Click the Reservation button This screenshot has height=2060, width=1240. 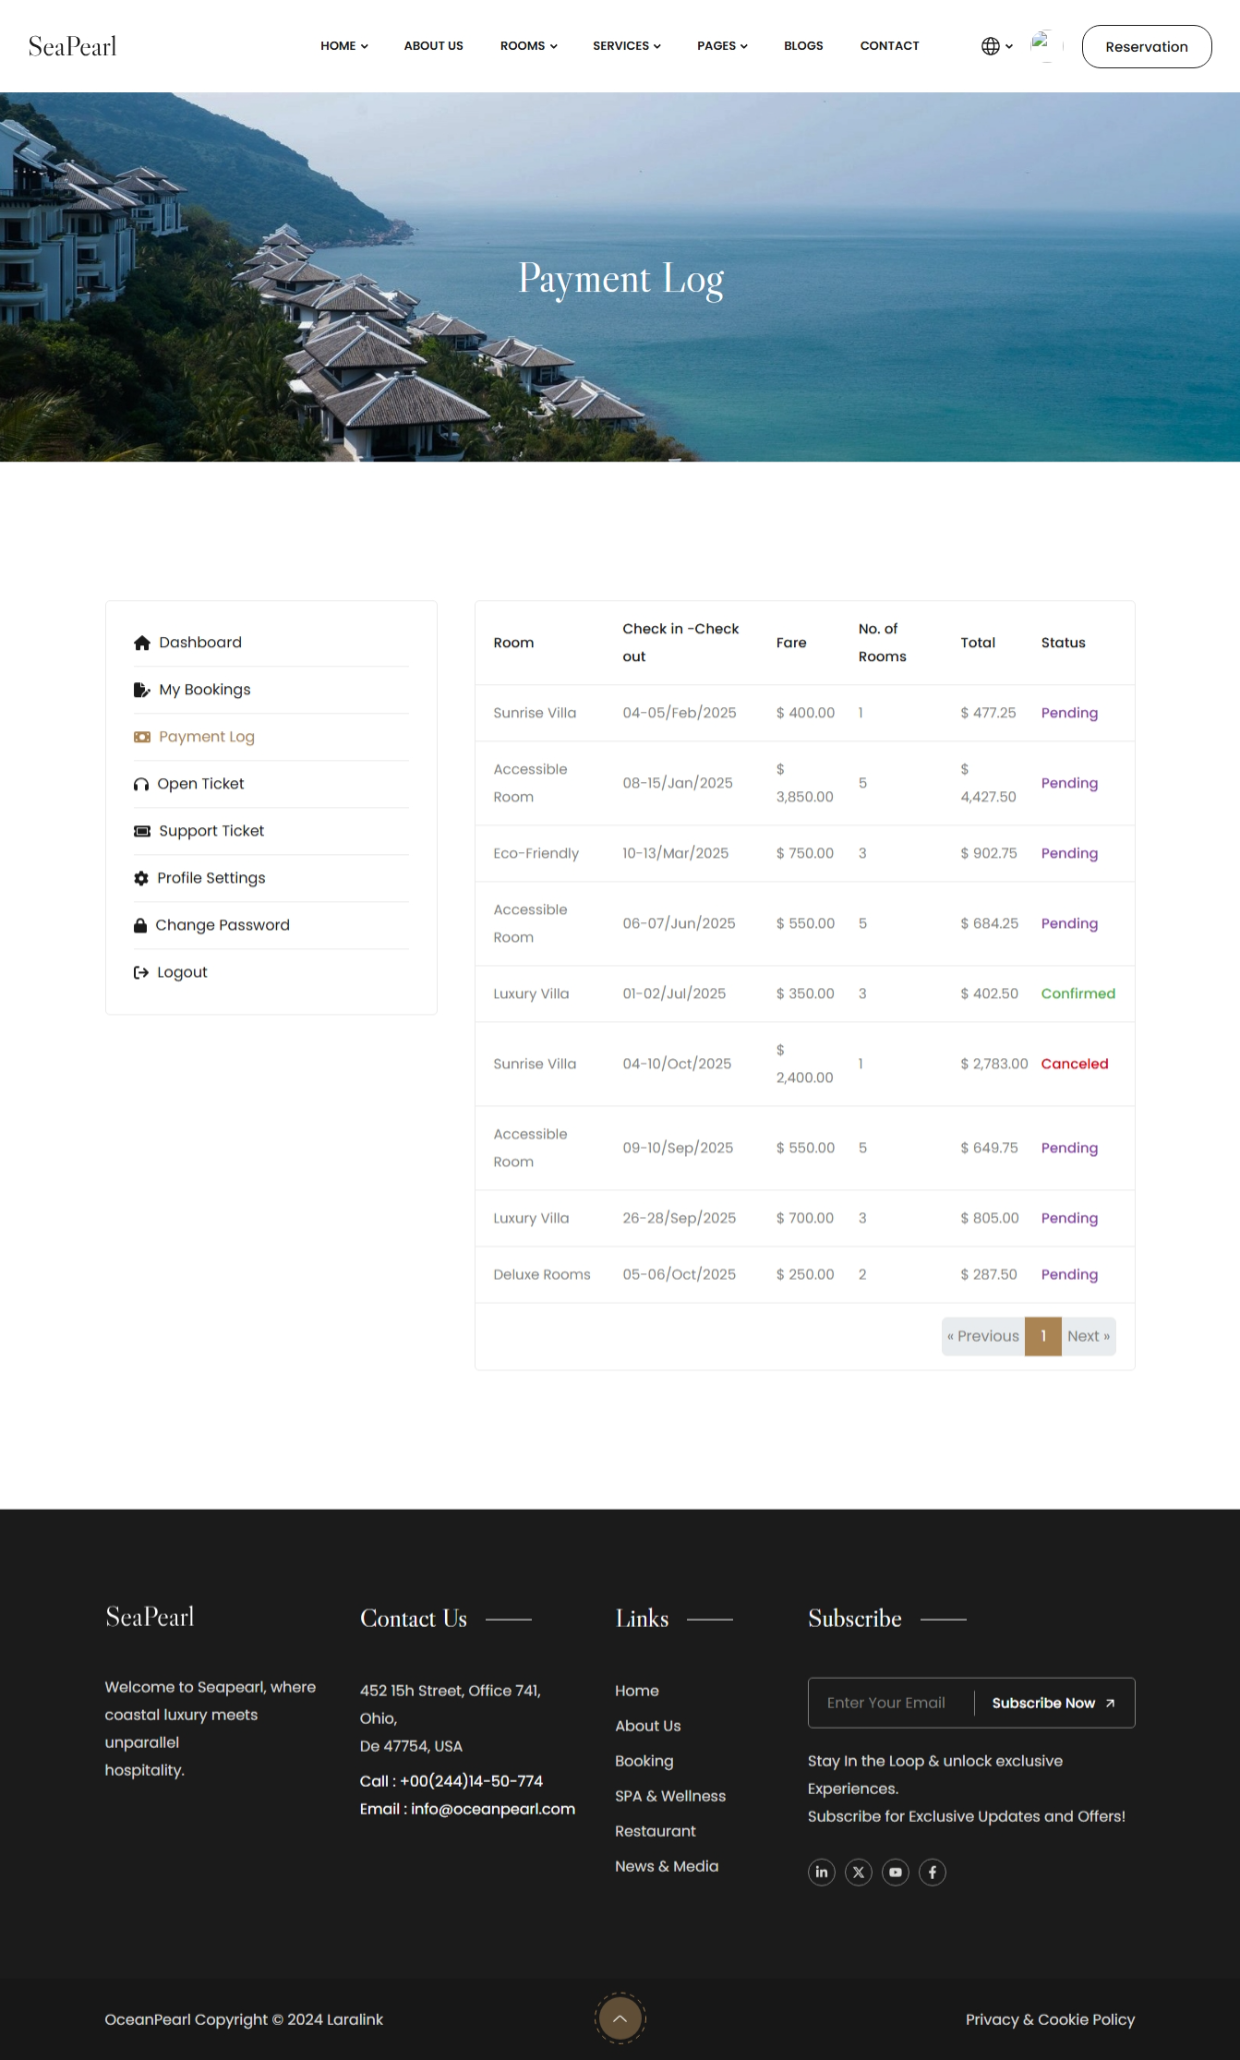[1146, 47]
